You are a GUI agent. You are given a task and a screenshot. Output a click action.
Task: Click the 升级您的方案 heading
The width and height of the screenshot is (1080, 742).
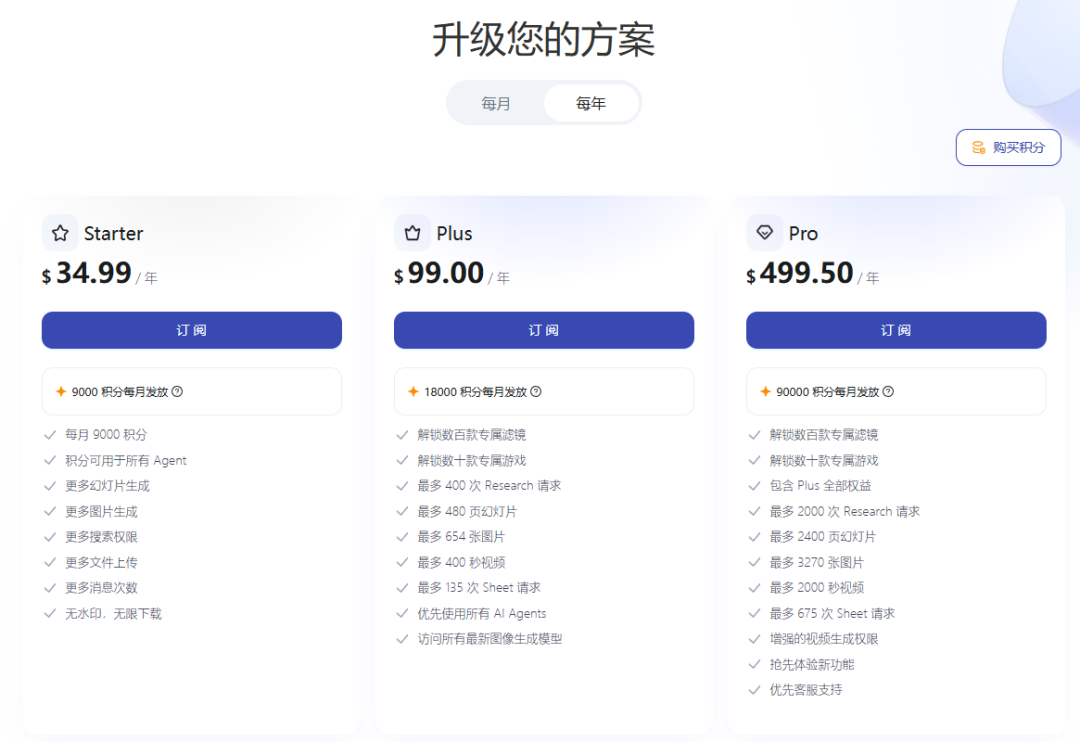click(543, 40)
